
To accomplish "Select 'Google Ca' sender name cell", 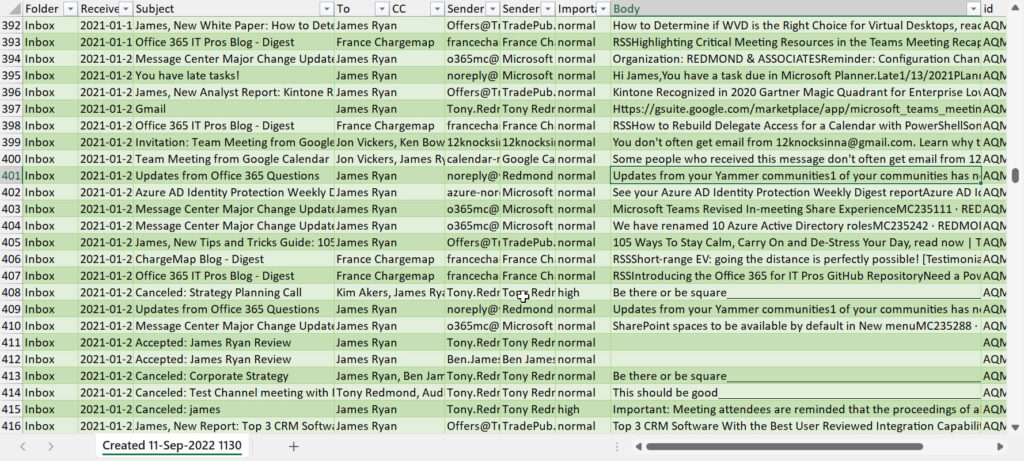I will [x=528, y=159].
